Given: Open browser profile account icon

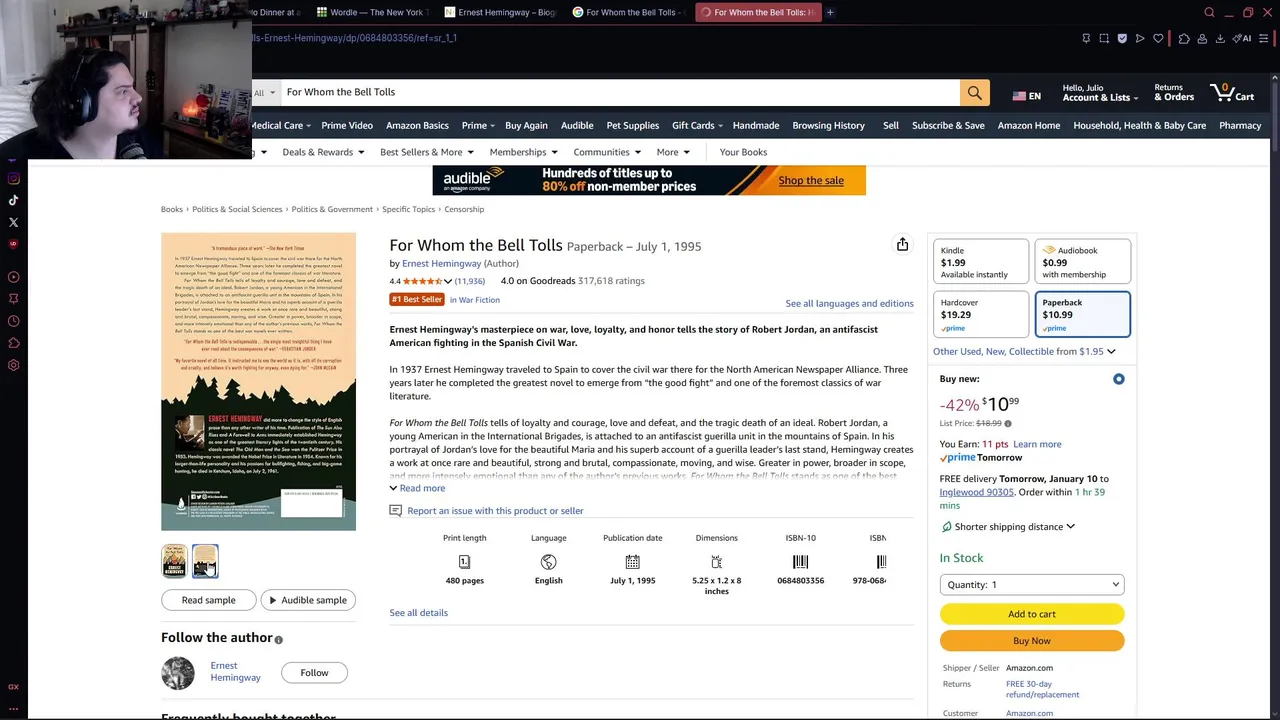Looking at the screenshot, I should point(1202,38).
